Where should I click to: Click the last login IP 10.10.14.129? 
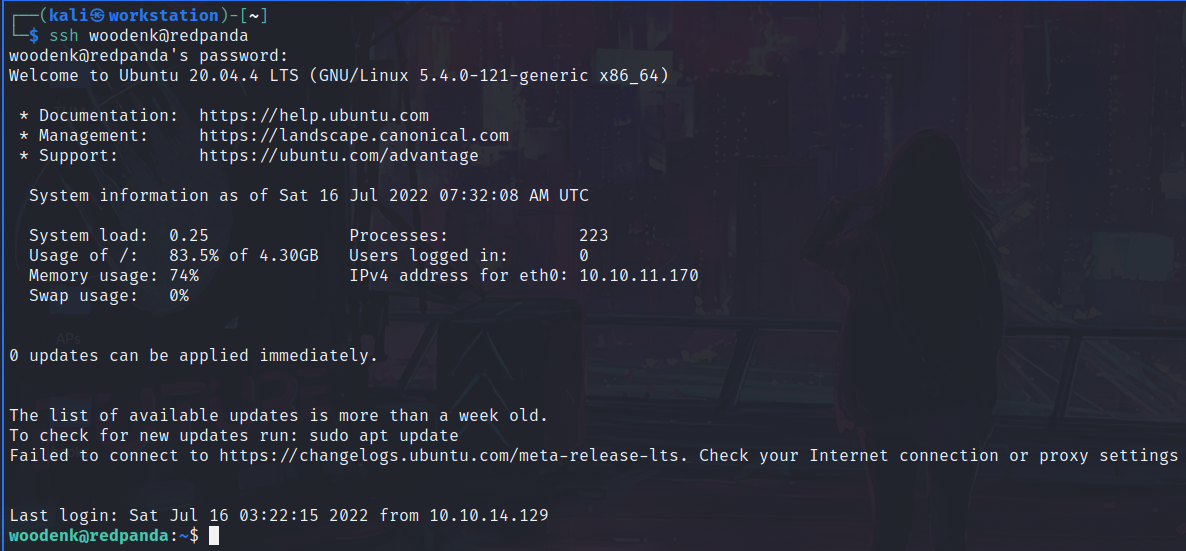pos(489,515)
